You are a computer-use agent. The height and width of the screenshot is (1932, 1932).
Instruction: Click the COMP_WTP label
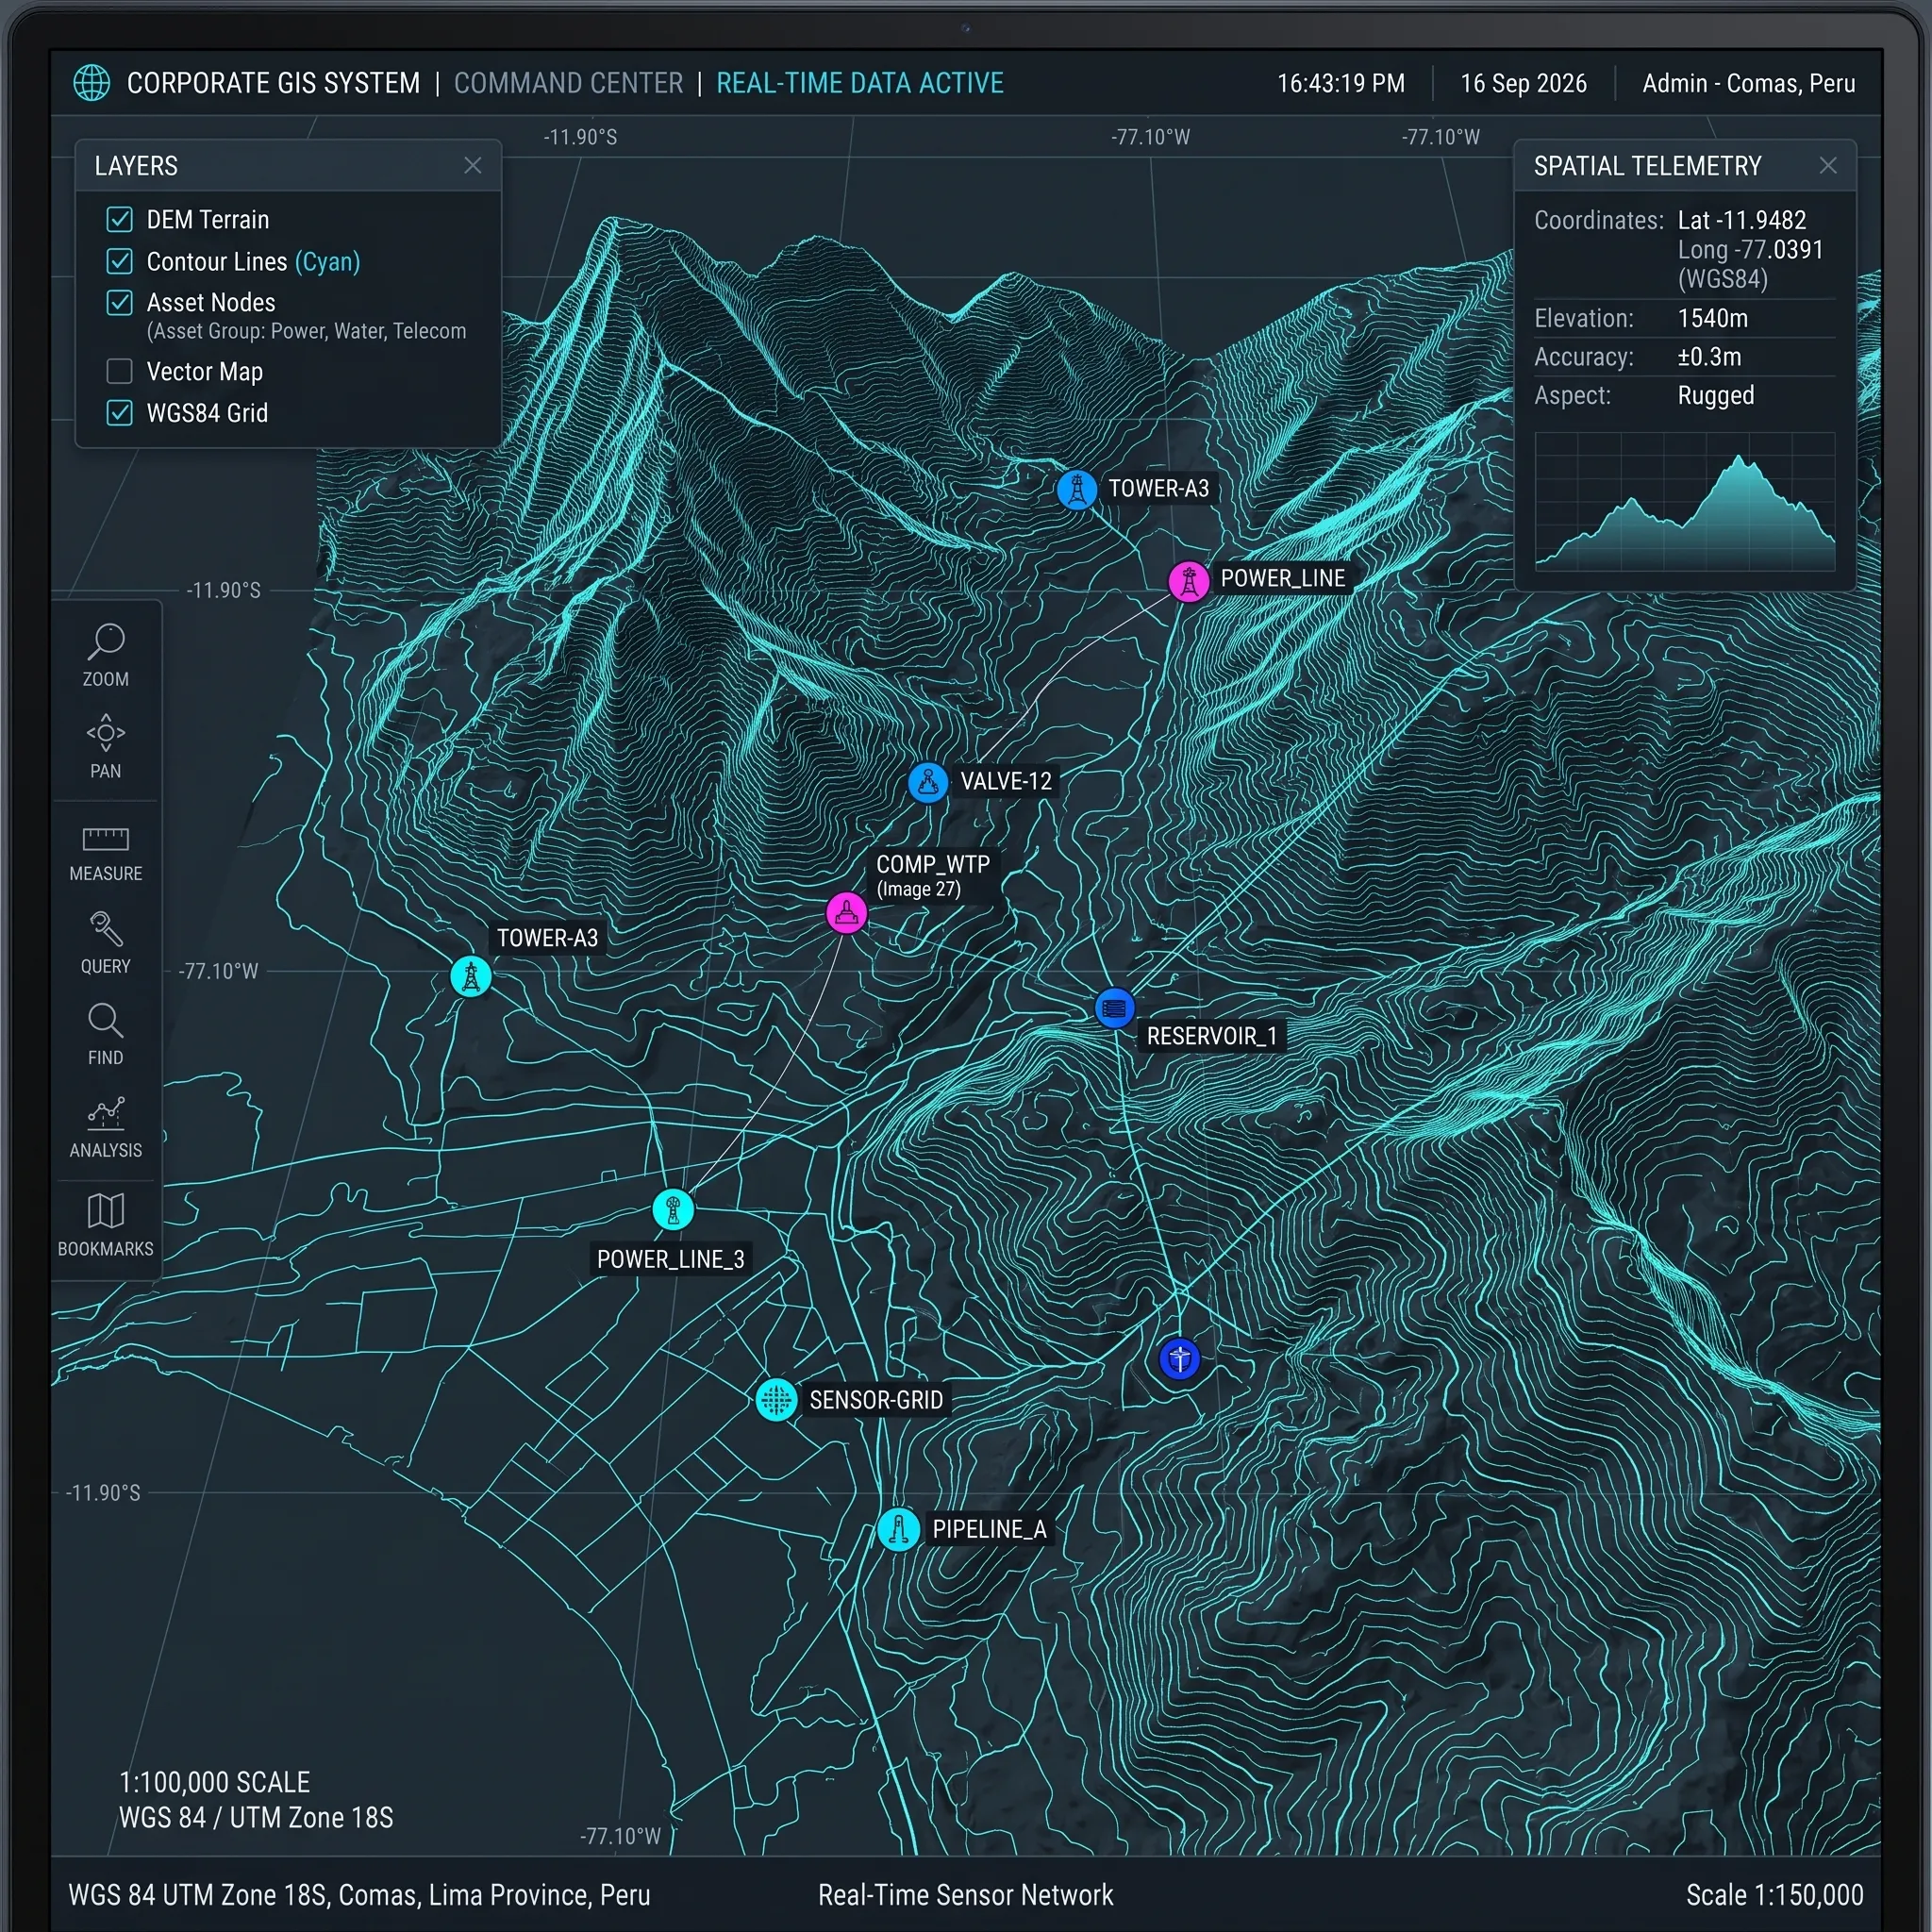click(933, 865)
